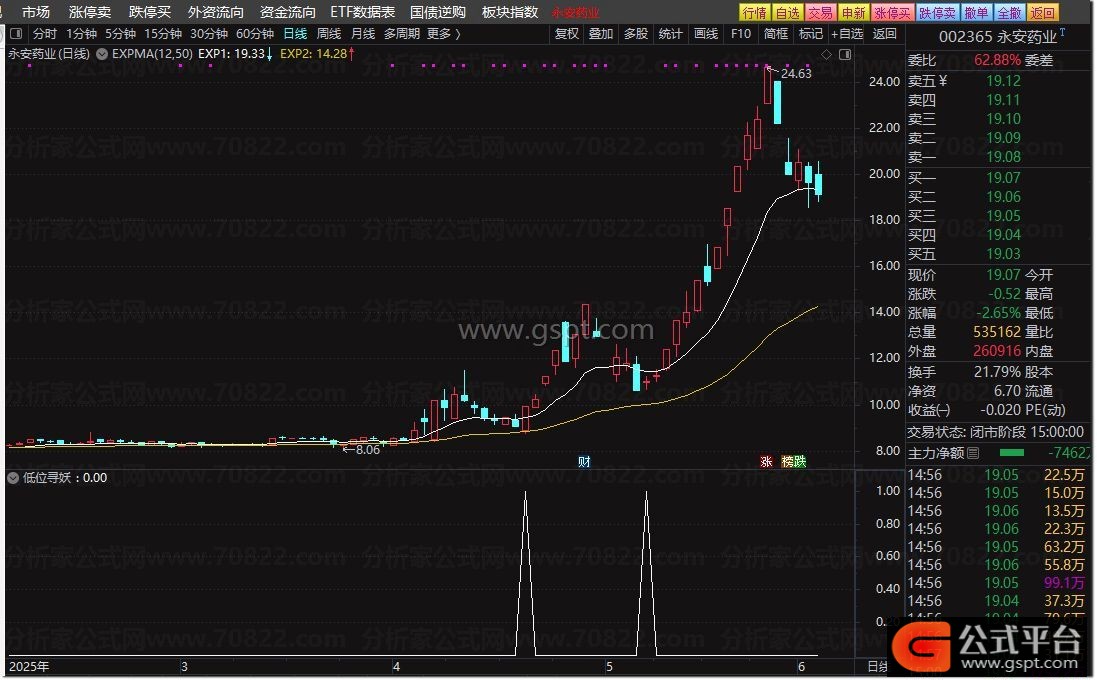Image resolution: width=1097 pixels, height=680 pixels.
Task: Click the T icon beside 永安药业 title
Action: tap(1063, 32)
